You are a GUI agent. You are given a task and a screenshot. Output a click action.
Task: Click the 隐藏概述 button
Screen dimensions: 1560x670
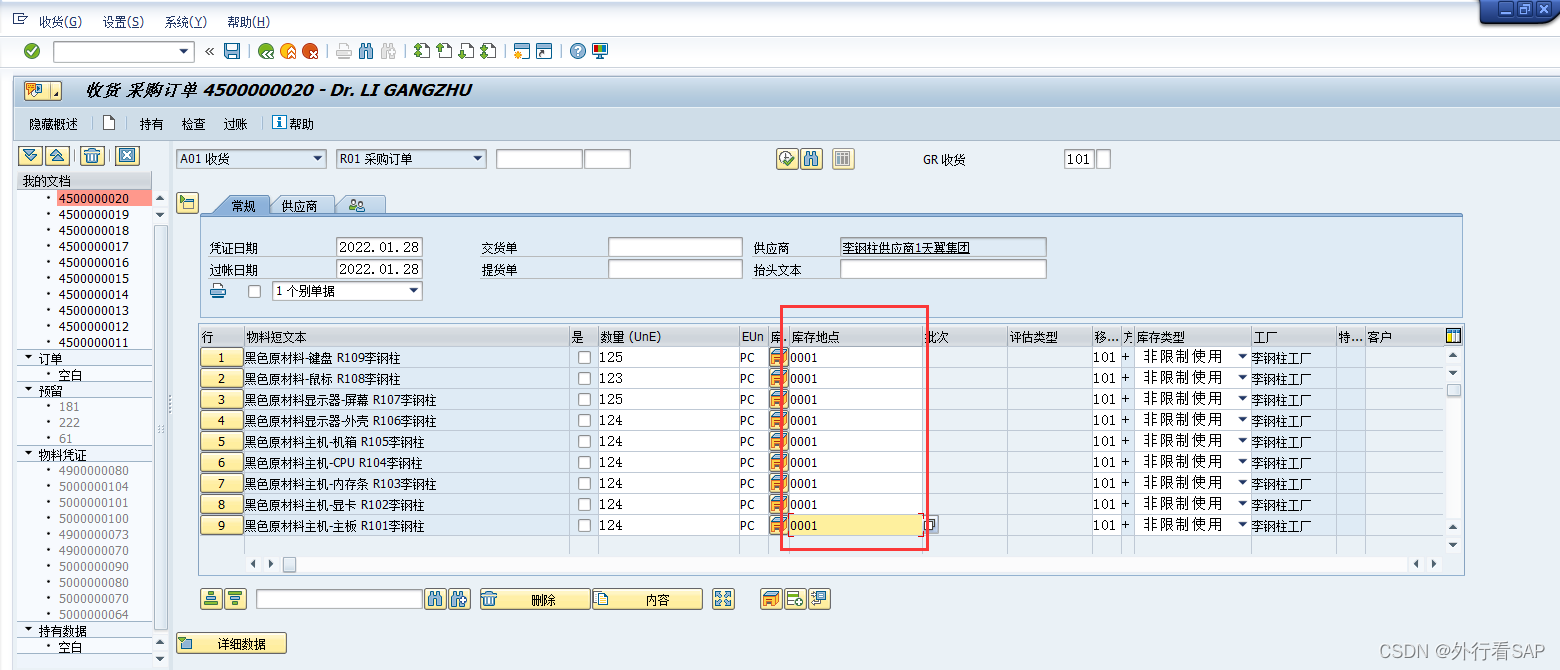pos(53,124)
